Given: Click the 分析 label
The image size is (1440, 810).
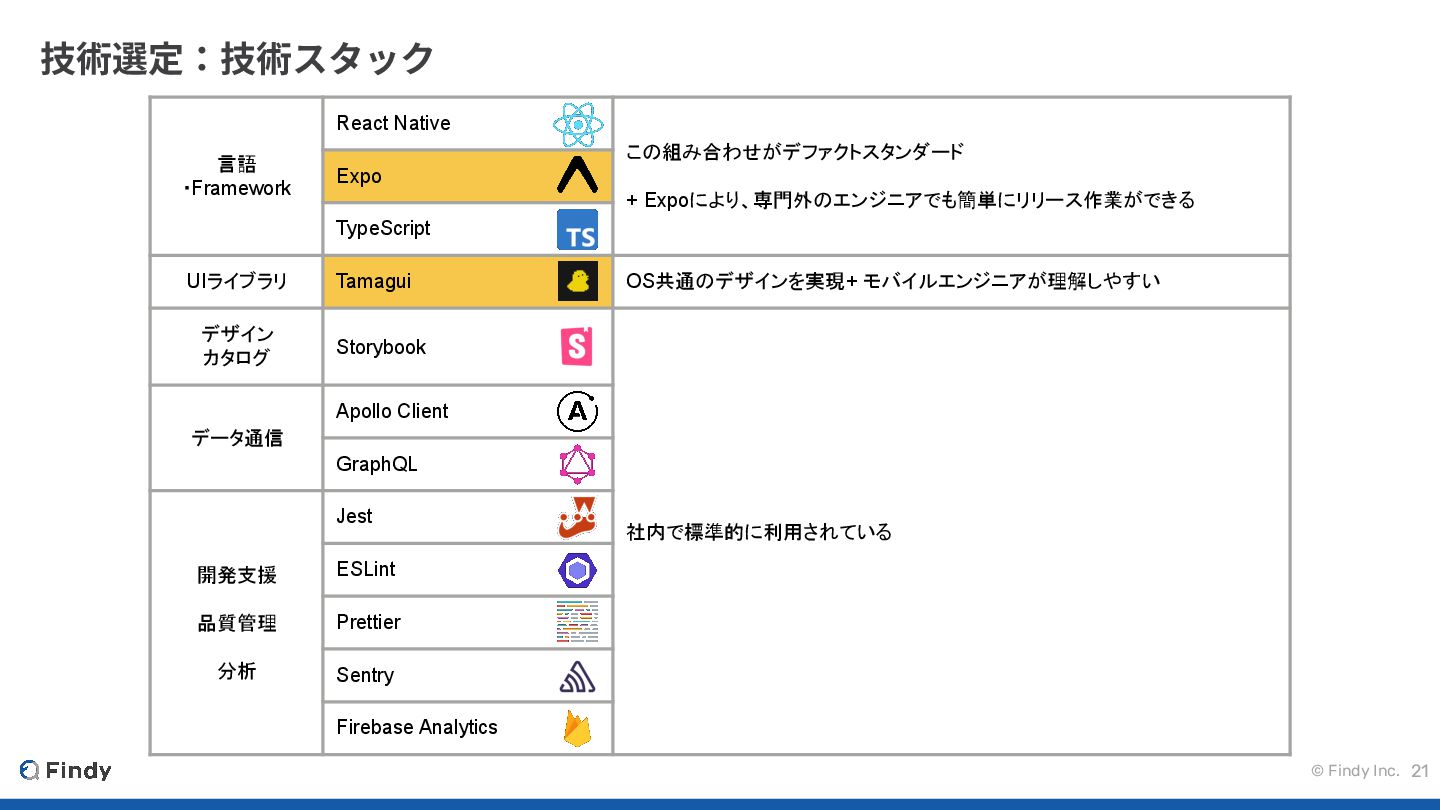Looking at the screenshot, I should (x=237, y=671).
